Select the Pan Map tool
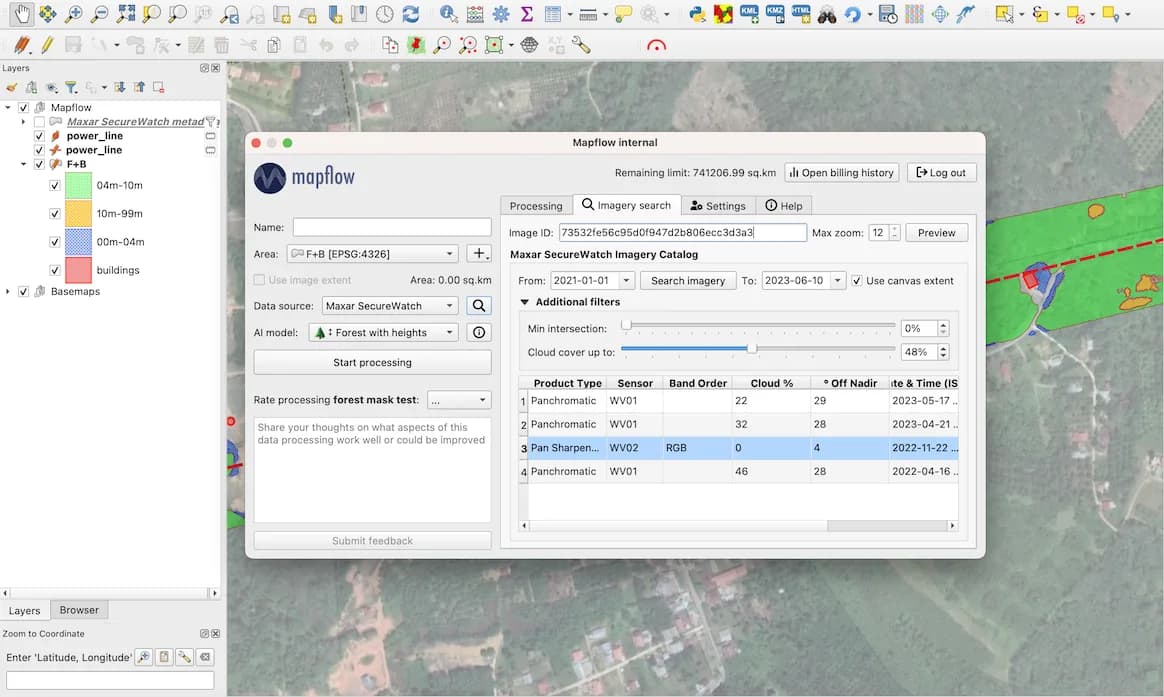The image size is (1164, 697). point(22,14)
